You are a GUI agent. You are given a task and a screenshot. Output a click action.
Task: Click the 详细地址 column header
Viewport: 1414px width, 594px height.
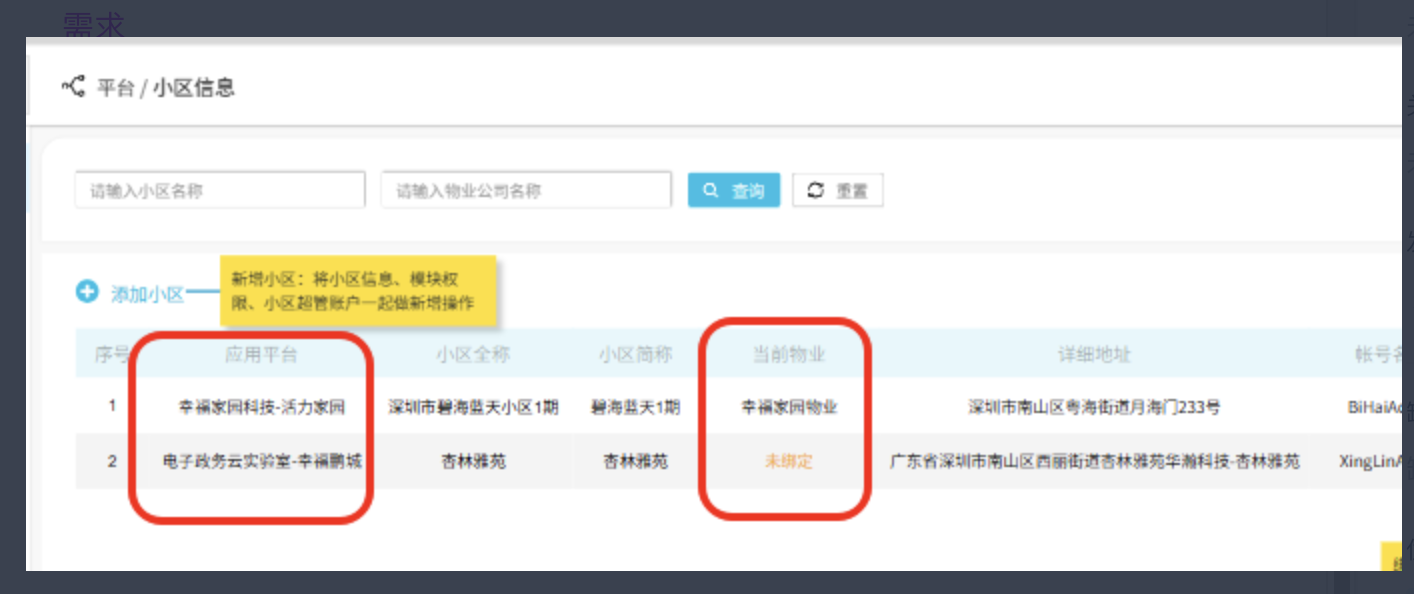pyautogui.click(x=1094, y=354)
